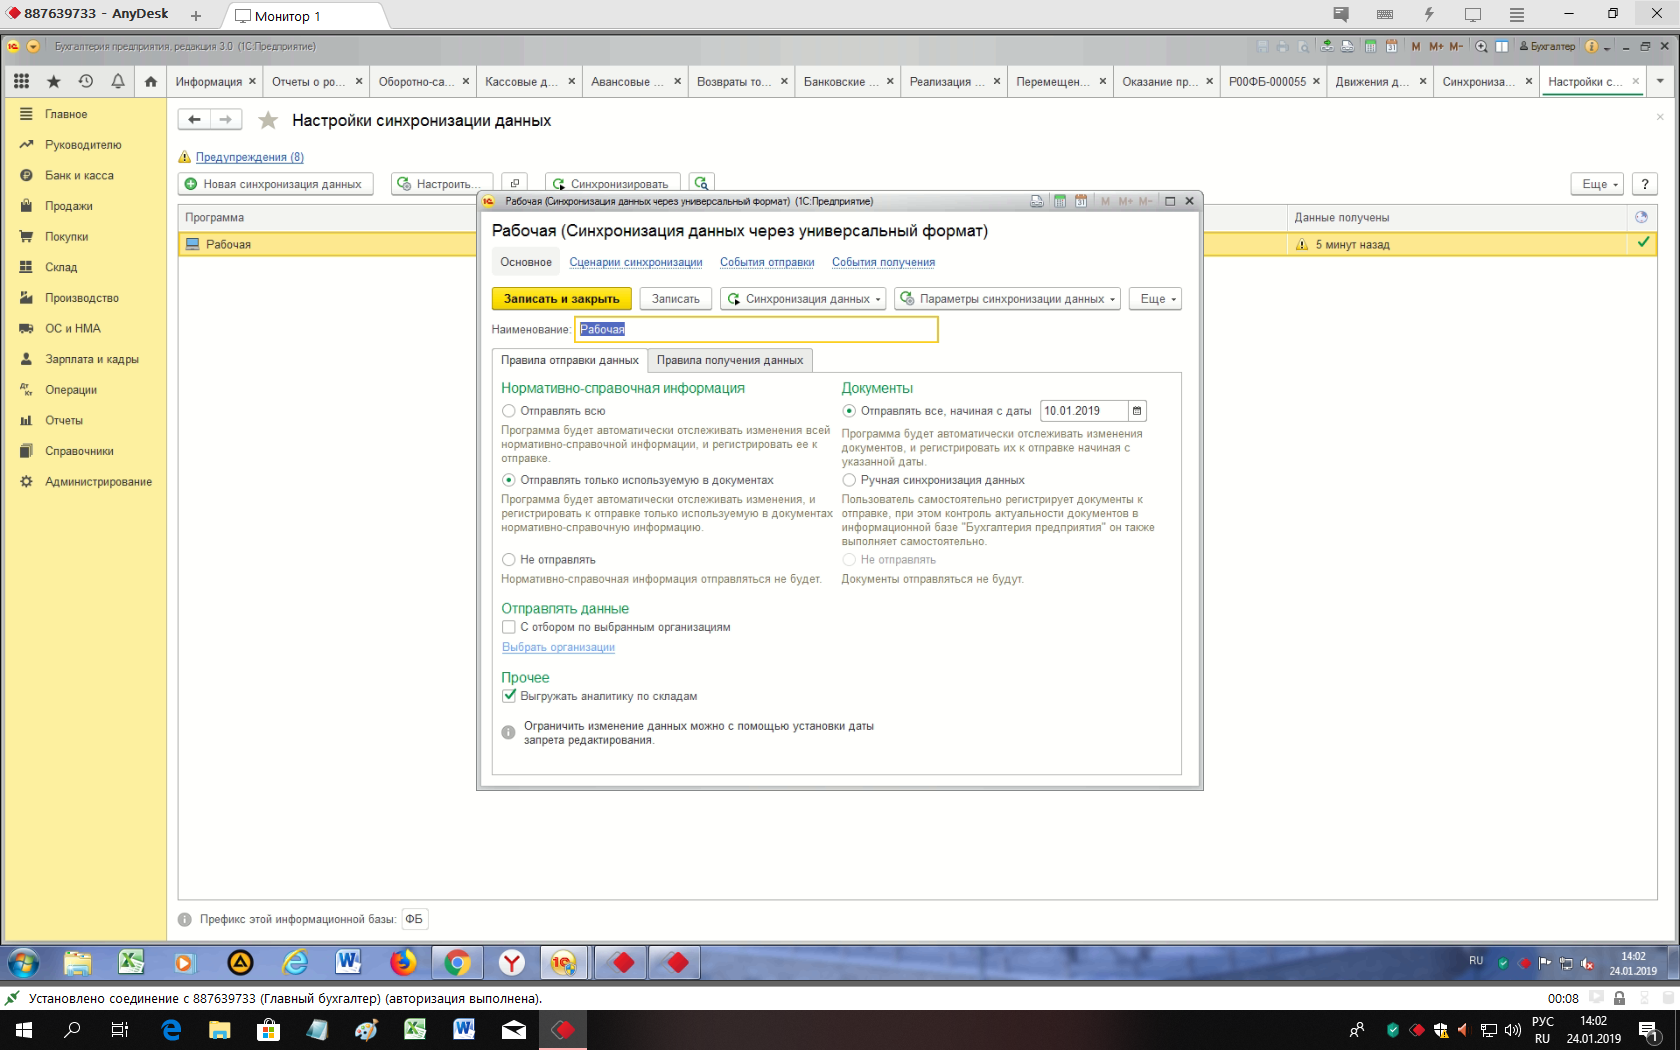
Task: Open Favorites star in the 1C toolbar
Action: (x=54, y=81)
